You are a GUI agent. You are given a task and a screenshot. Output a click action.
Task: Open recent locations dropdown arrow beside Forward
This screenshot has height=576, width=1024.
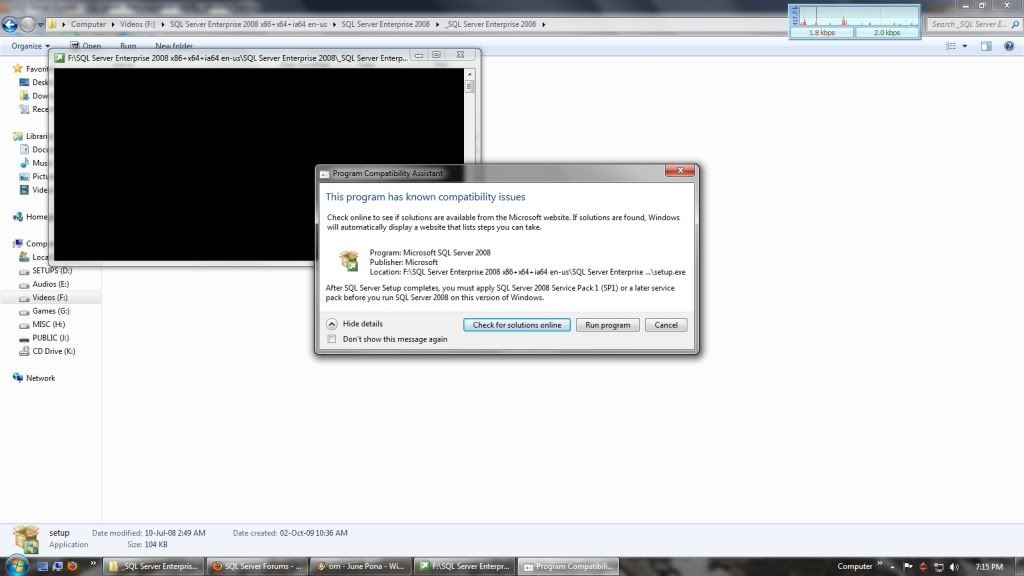click(x=40, y=25)
